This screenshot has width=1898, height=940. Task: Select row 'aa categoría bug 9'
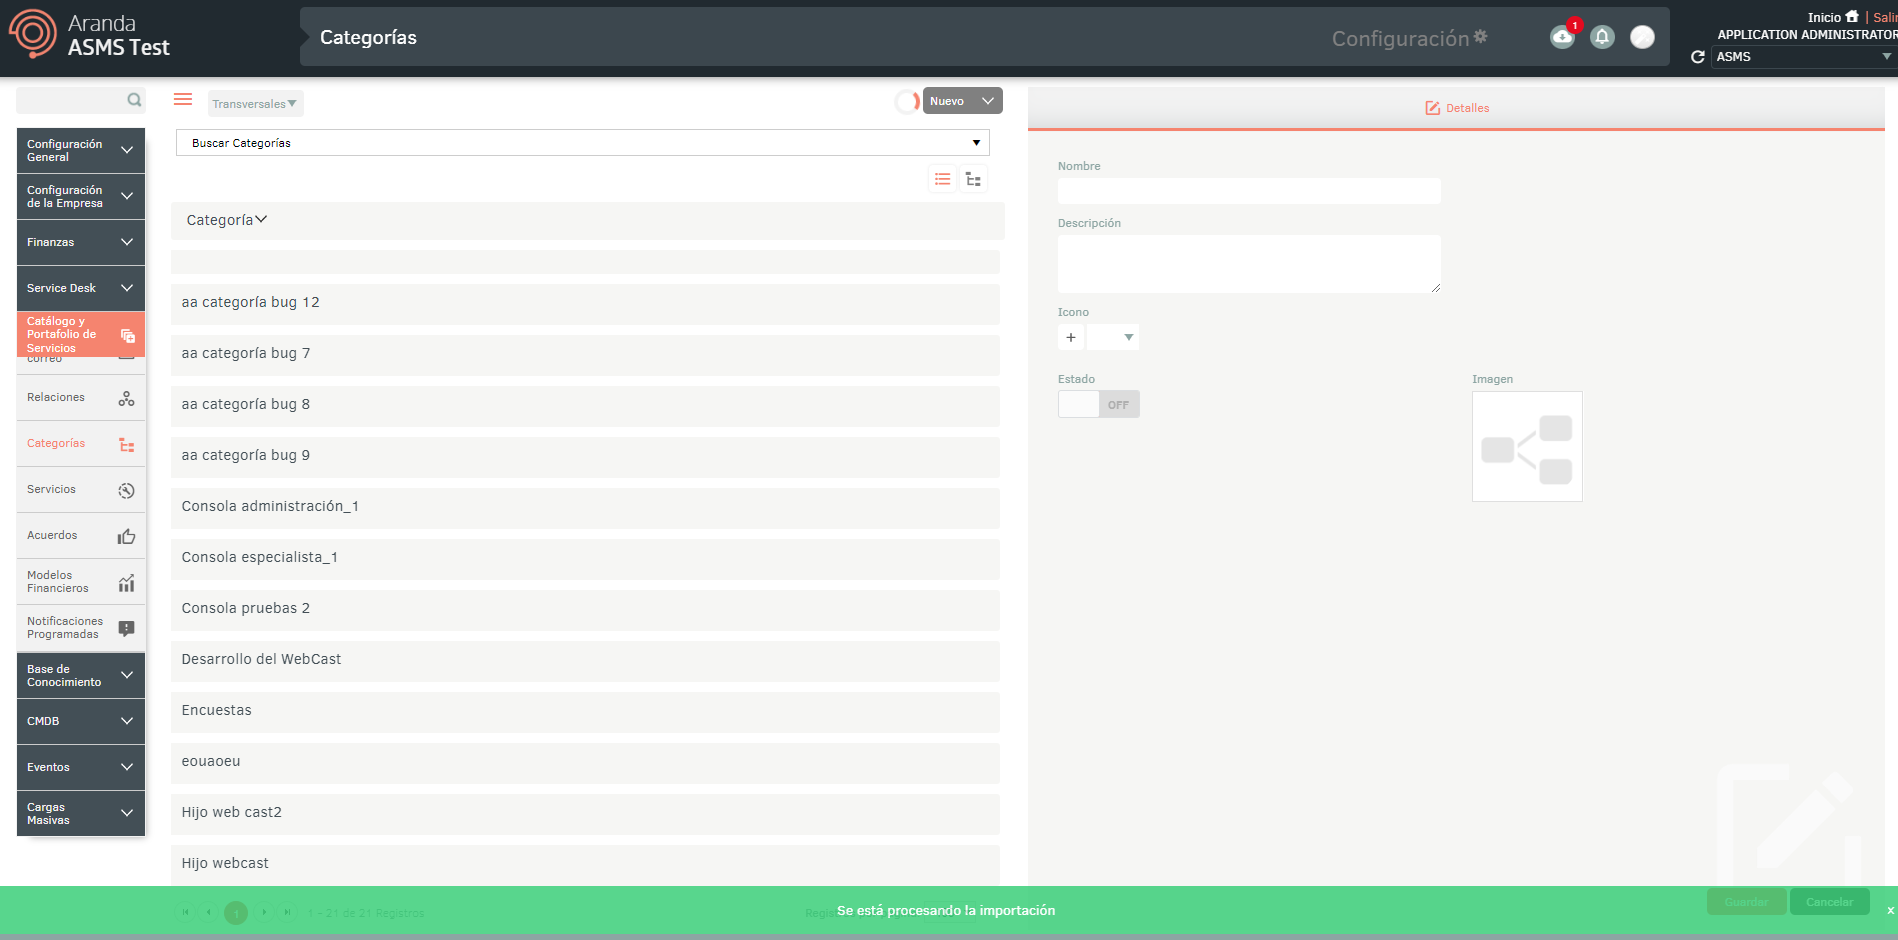pyautogui.click(x=585, y=456)
